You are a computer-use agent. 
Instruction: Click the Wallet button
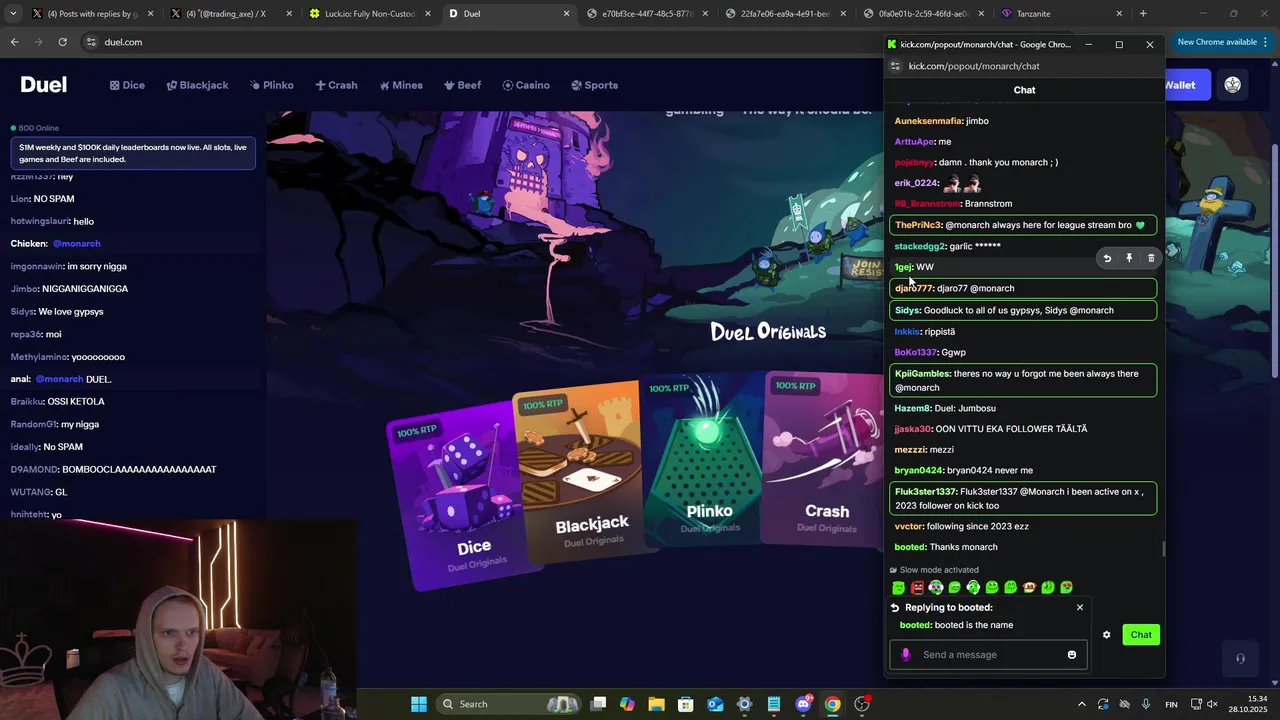click(x=1186, y=85)
